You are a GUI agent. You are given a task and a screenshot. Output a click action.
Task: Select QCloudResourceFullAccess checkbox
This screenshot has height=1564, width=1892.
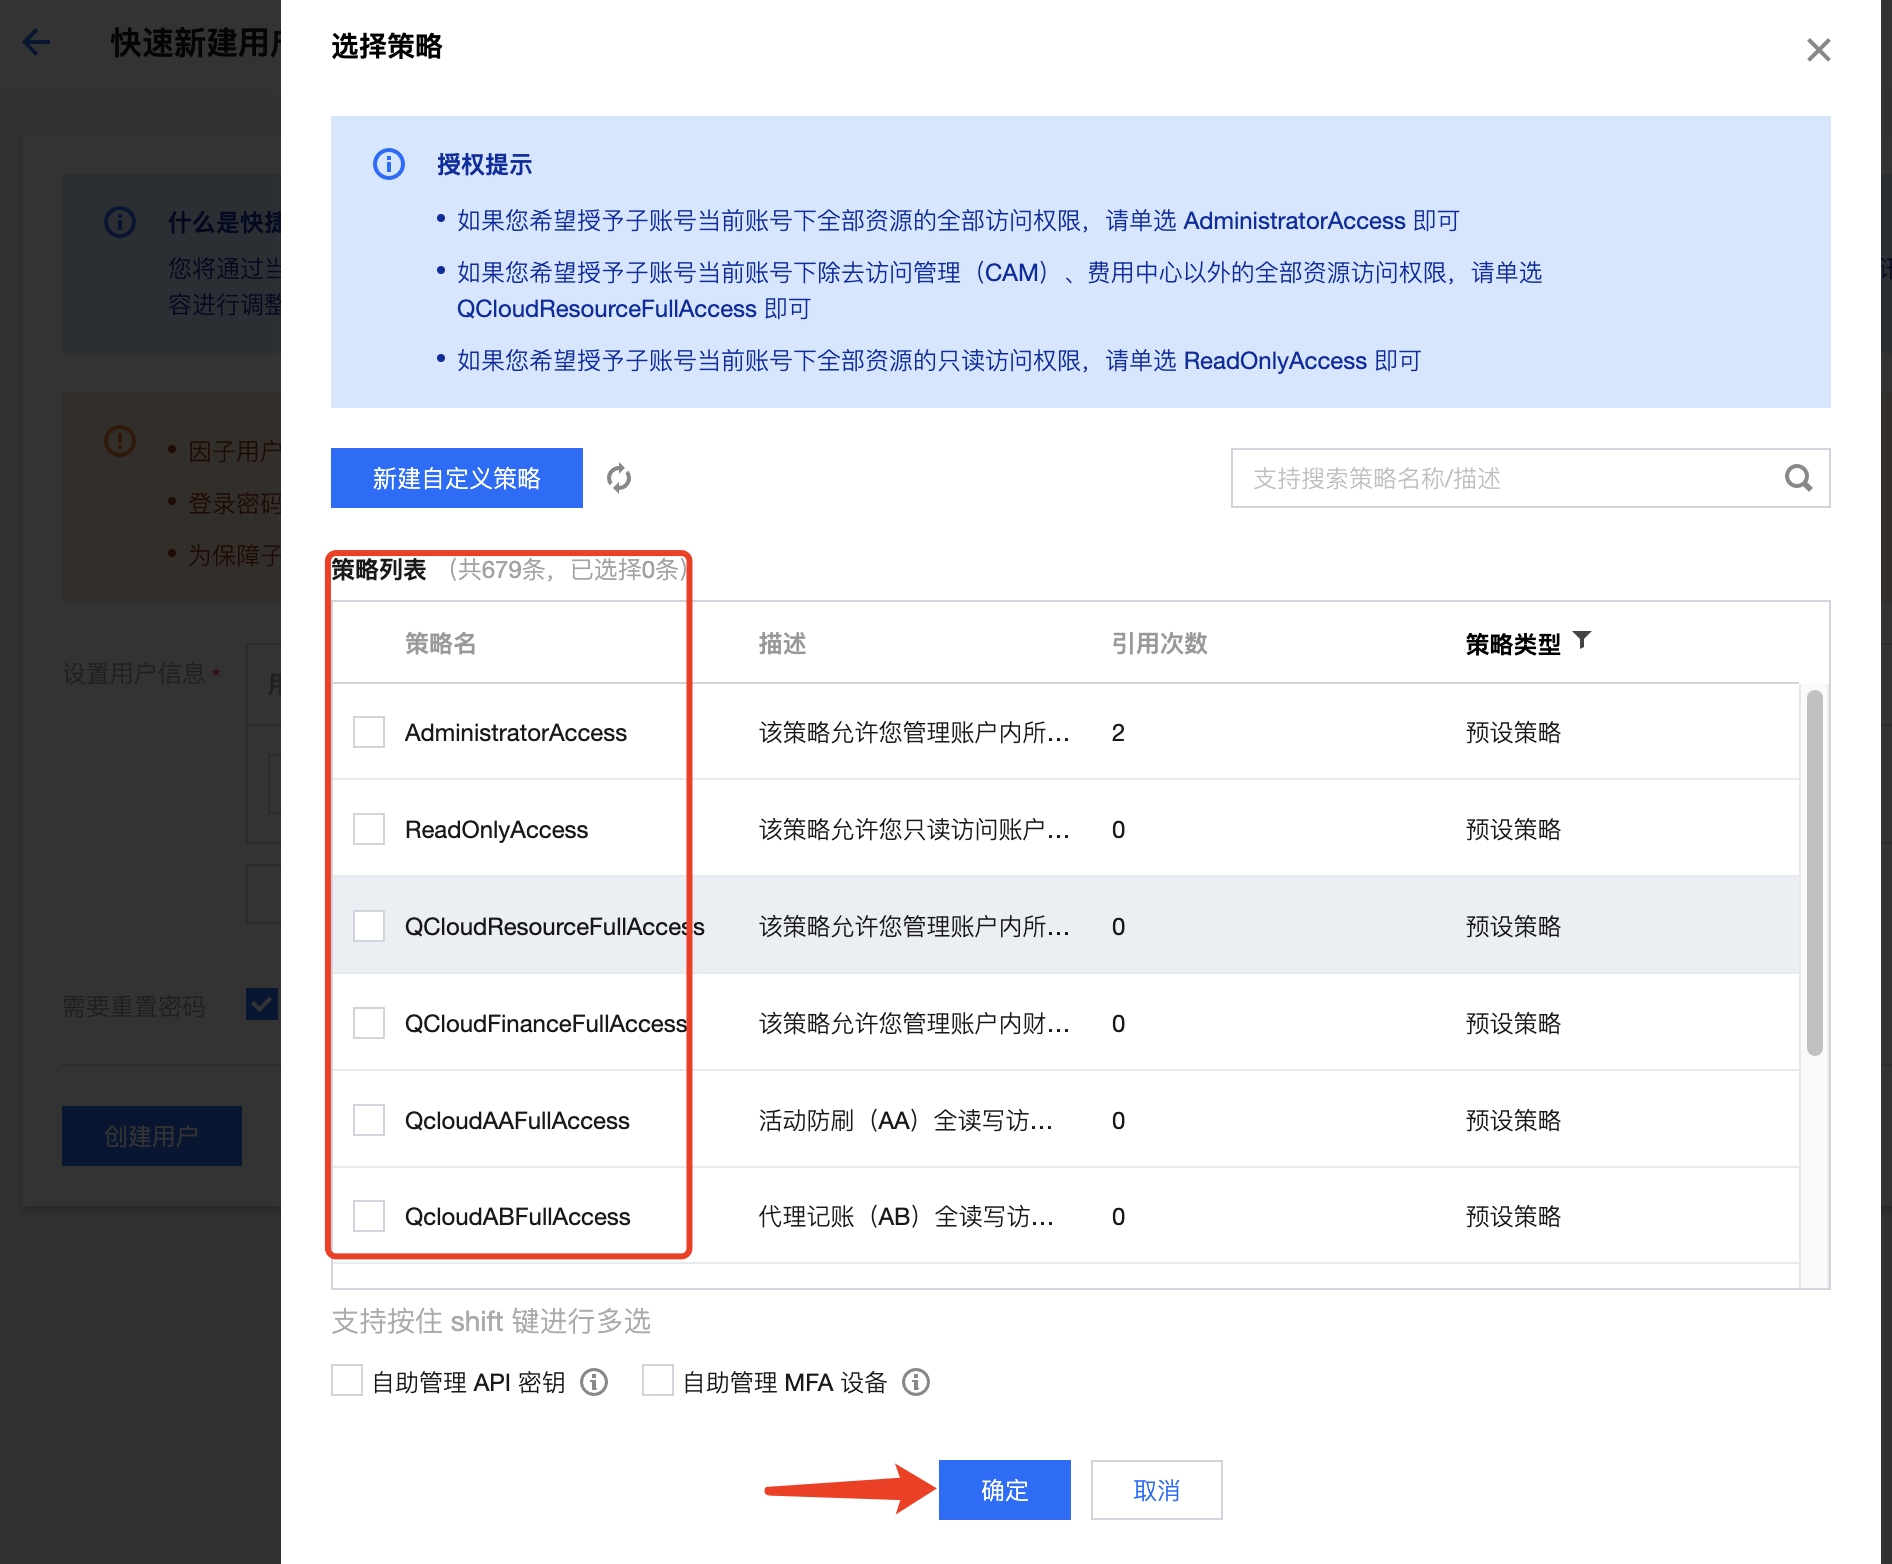[369, 926]
